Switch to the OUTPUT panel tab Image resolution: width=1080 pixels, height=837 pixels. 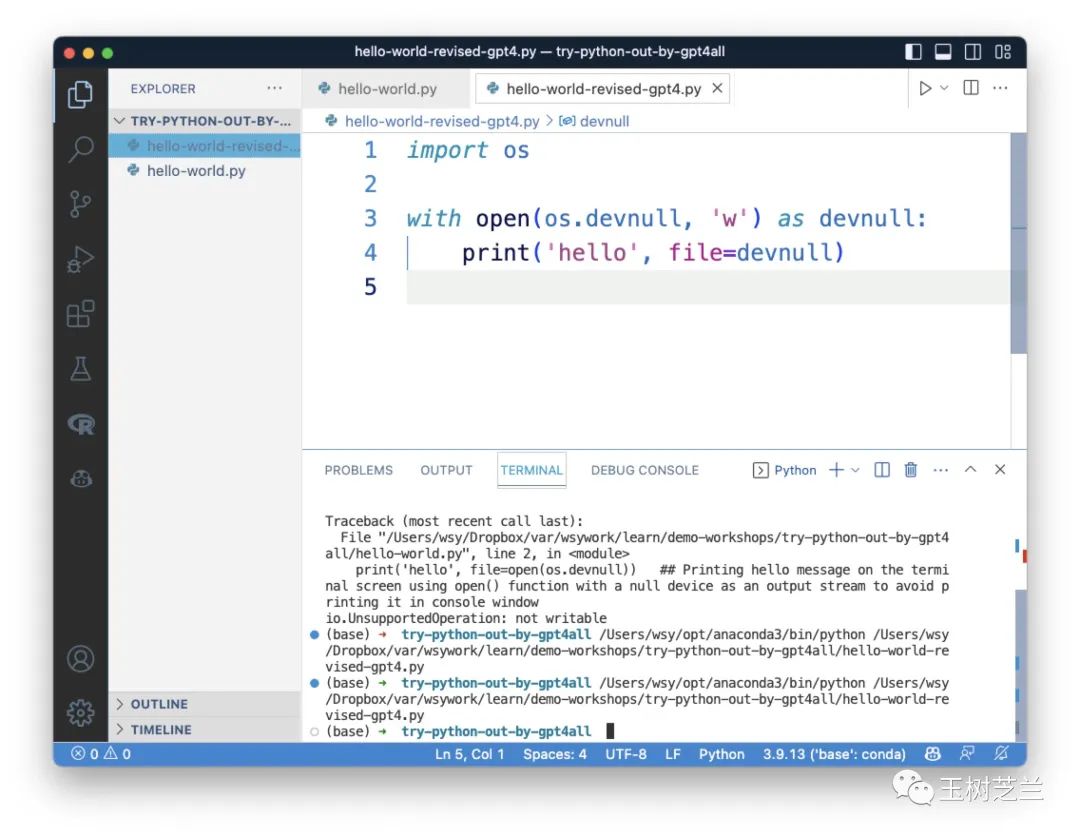446,471
